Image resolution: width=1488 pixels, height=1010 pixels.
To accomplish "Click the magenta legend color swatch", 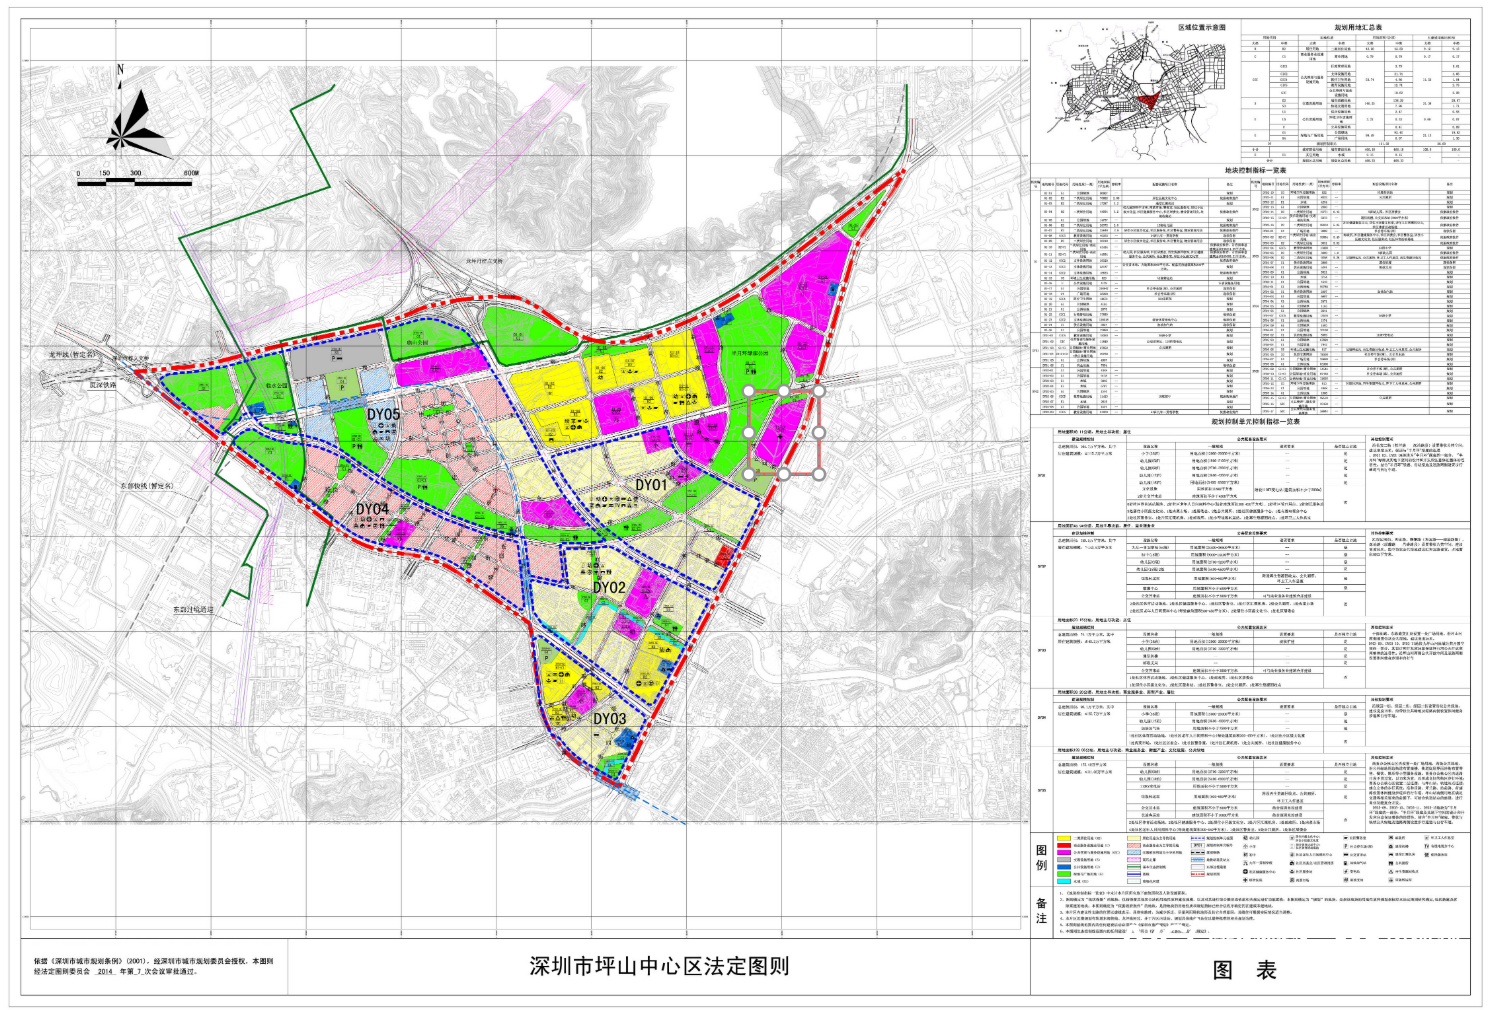I will point(1064,852).
